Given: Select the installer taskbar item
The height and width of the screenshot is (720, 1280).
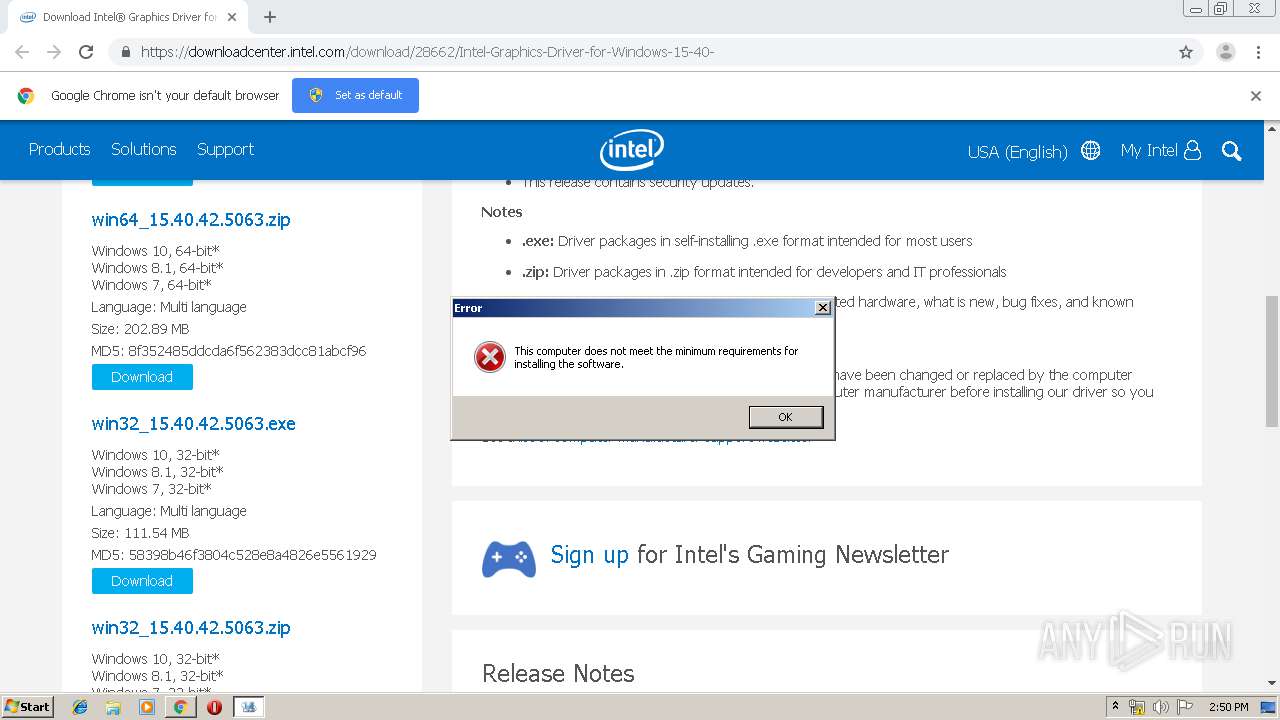Looking at the screenshot, I should tap(249, 707).
